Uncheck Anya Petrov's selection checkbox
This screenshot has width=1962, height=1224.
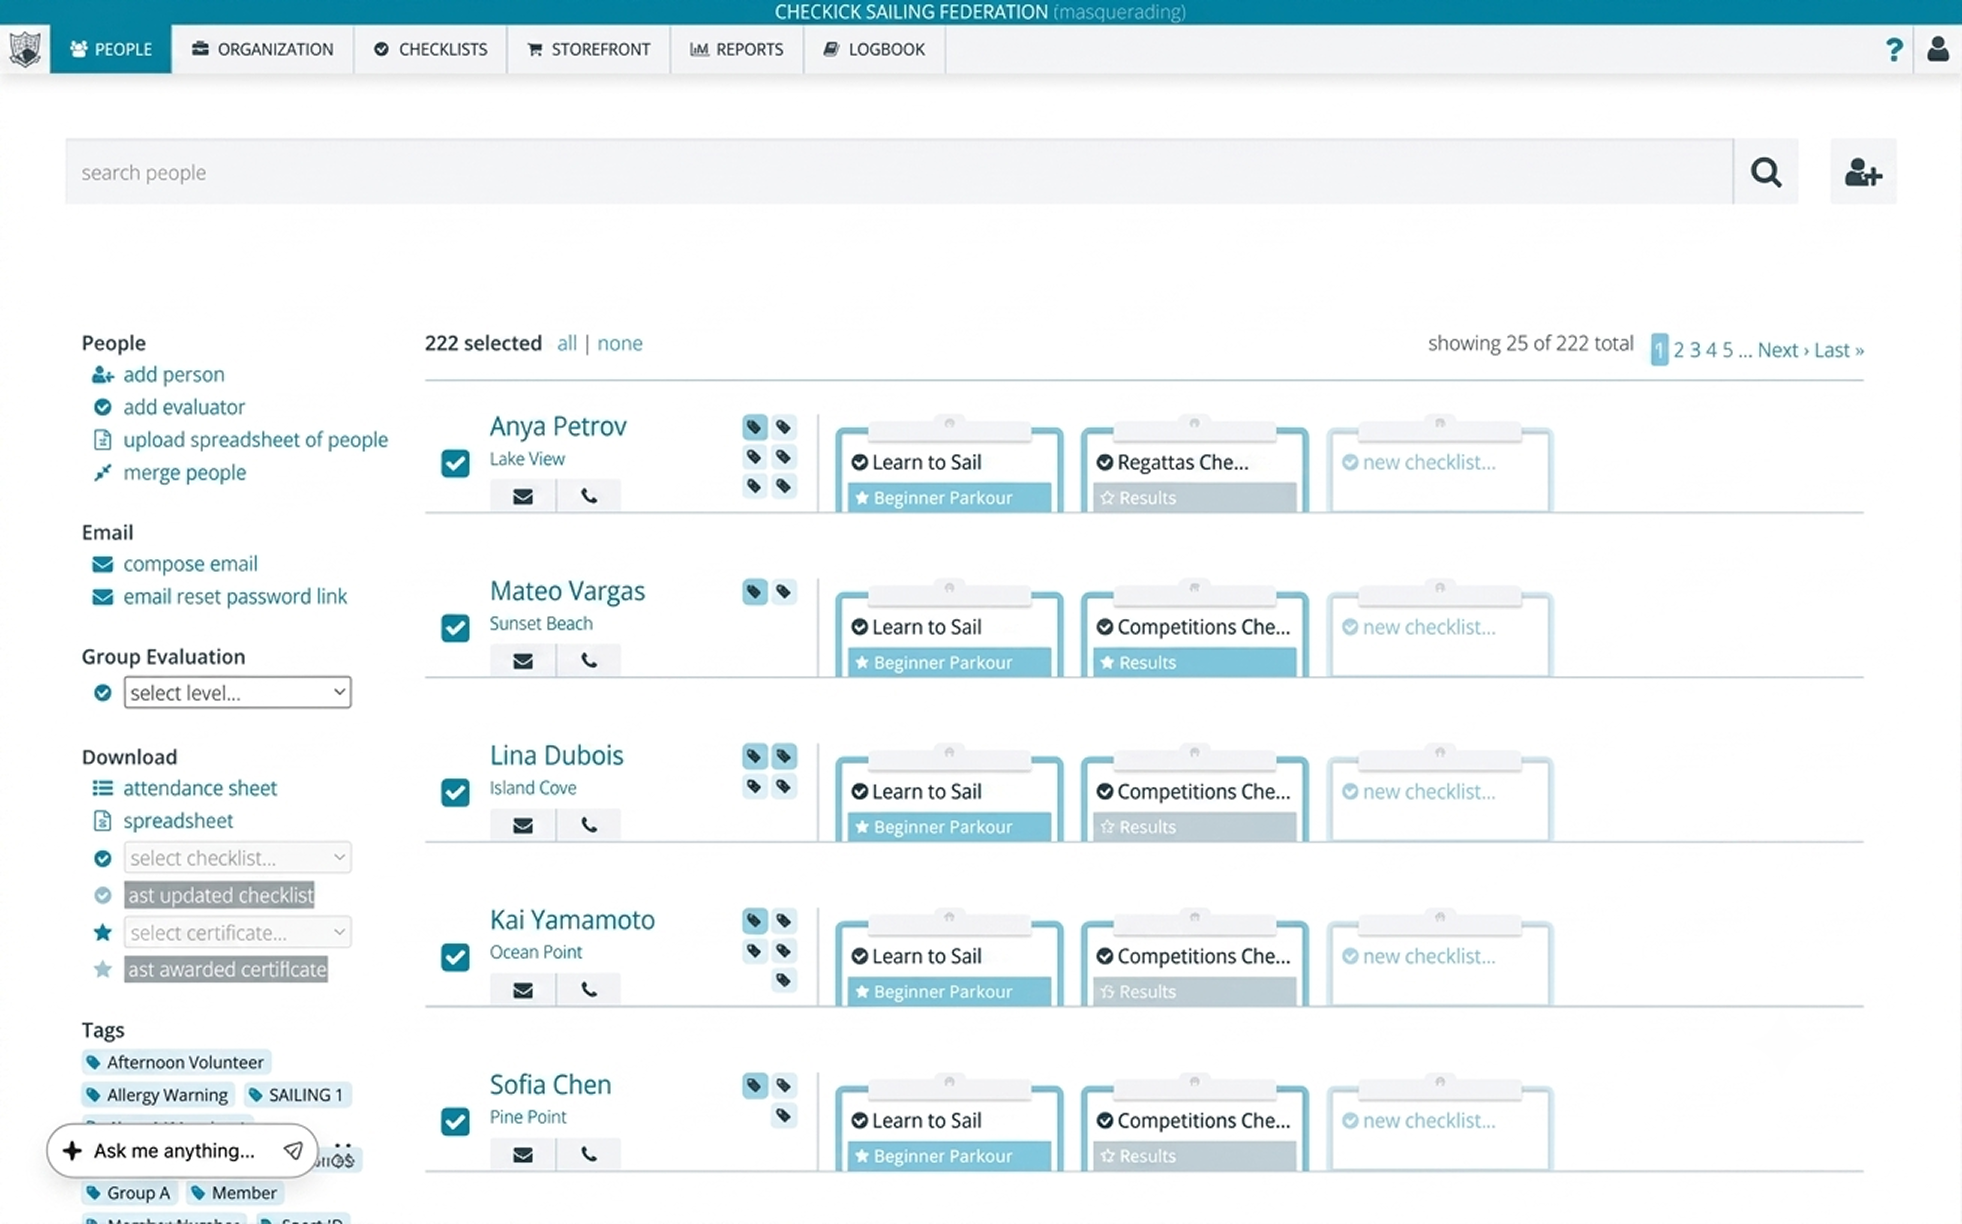[x=455, y=463]
